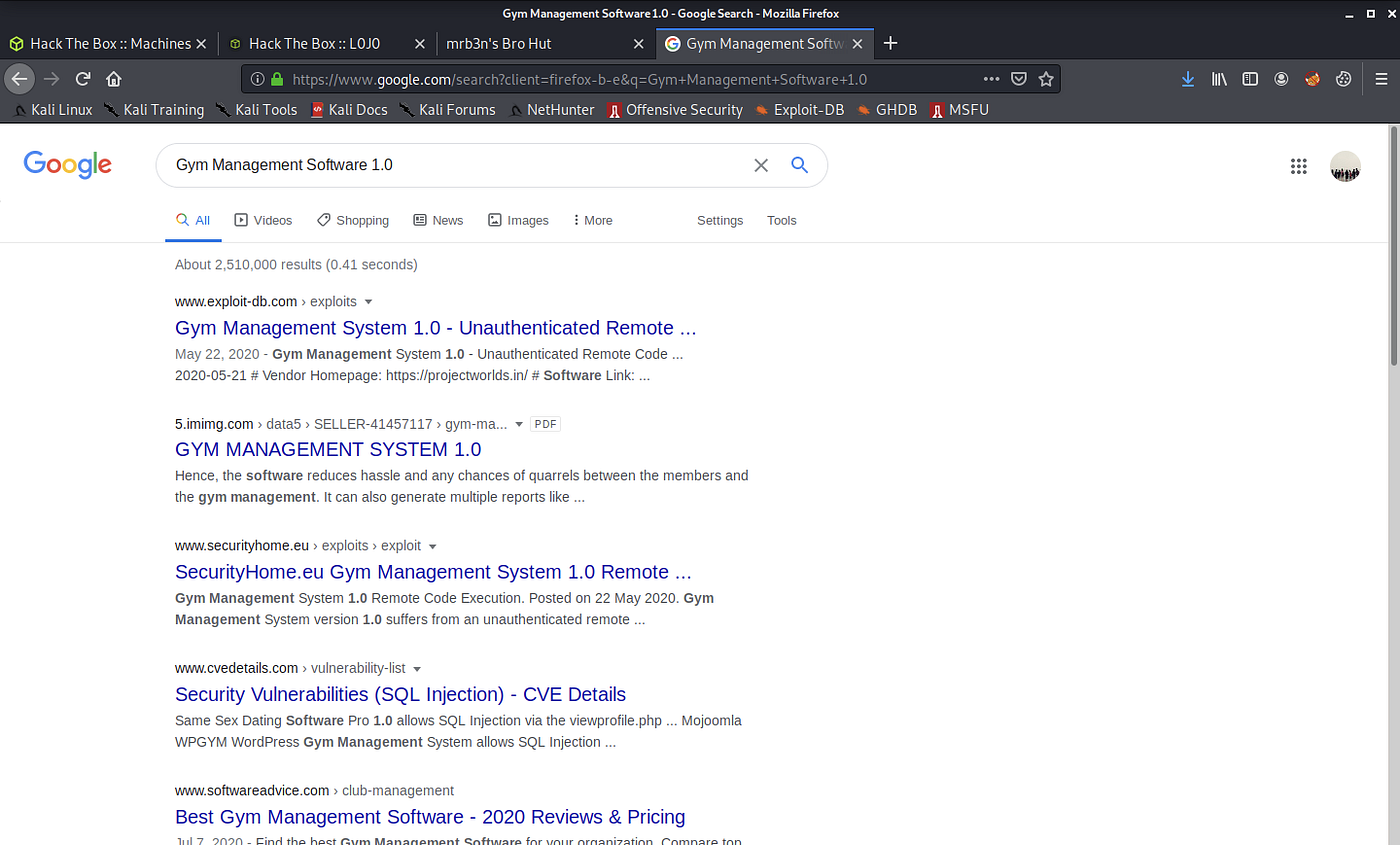Open page actions three-dot menu in URL bar

(991, 79)
